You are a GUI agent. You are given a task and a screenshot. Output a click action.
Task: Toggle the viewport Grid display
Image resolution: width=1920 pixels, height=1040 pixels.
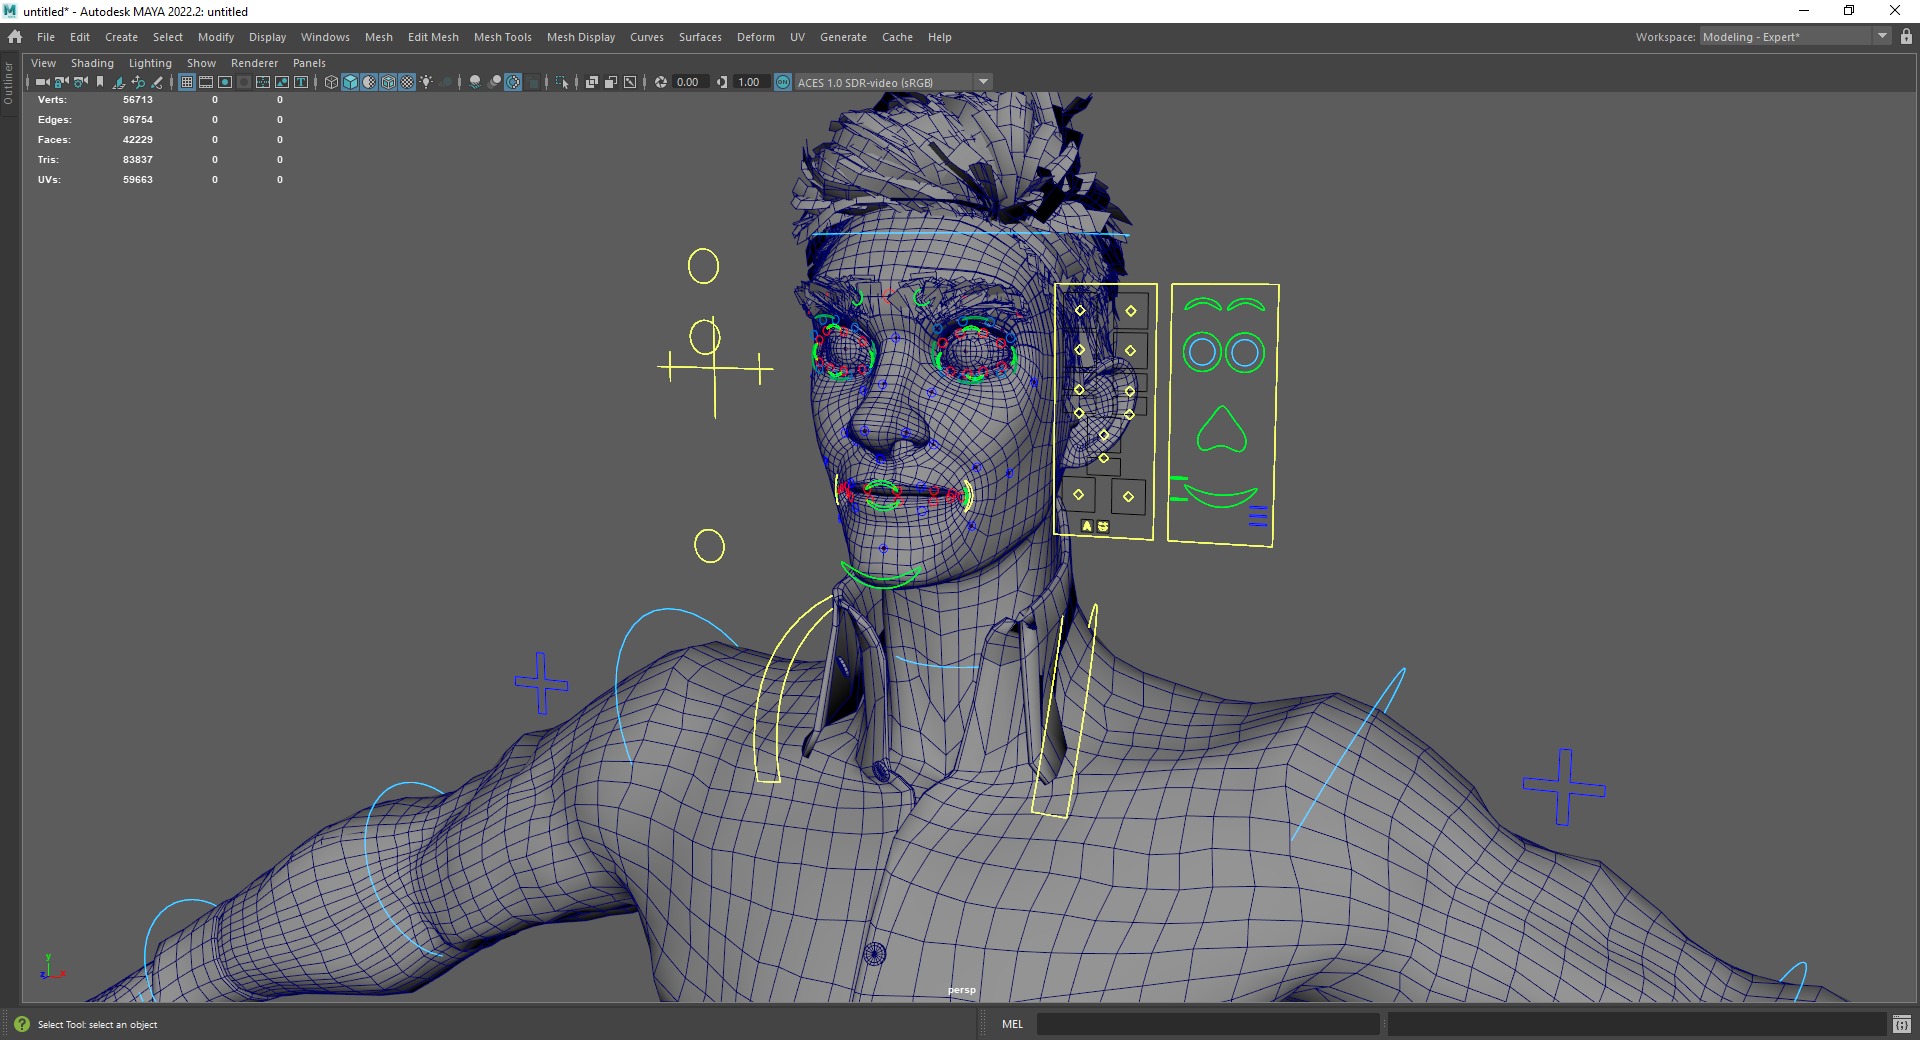pos(187,82)
